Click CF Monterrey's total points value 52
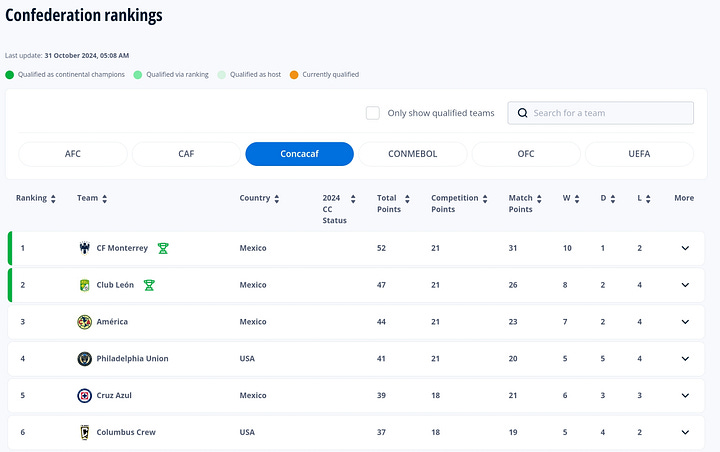The height and width of the screenshot is (452, 720). tap(381, 248)
